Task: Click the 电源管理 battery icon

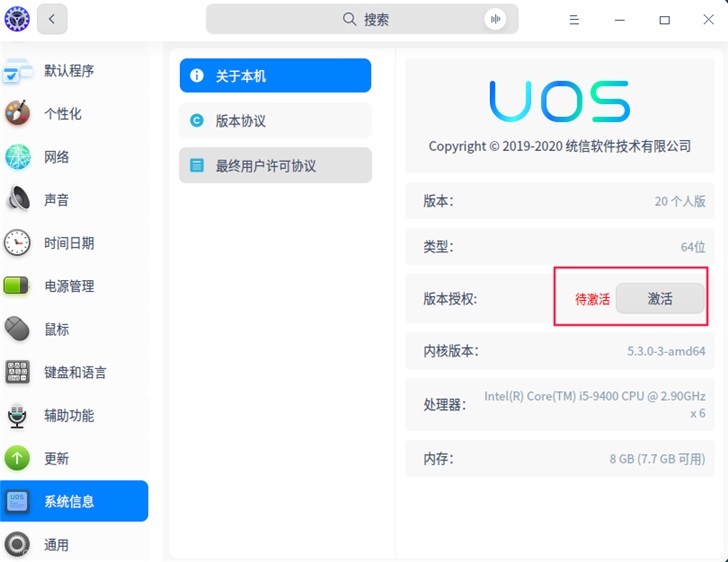Action: pyautogui.click(x=16, y=285)
